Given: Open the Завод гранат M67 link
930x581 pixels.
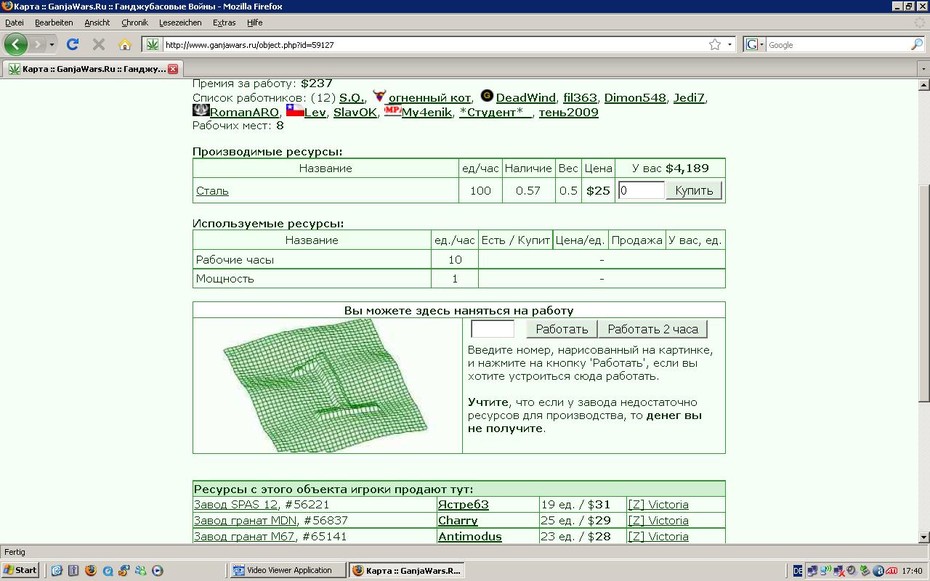Looking at the screenshot, I should point(244,537).
